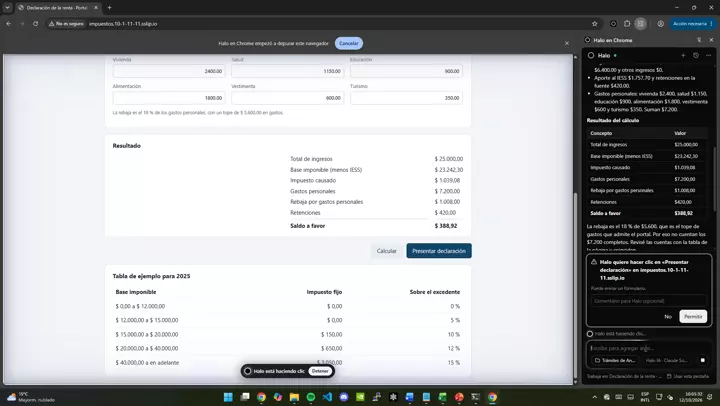Screen dimensions: 720x406
Task: Reload the page with the refresh icon
Action: [x=35, y=23]
